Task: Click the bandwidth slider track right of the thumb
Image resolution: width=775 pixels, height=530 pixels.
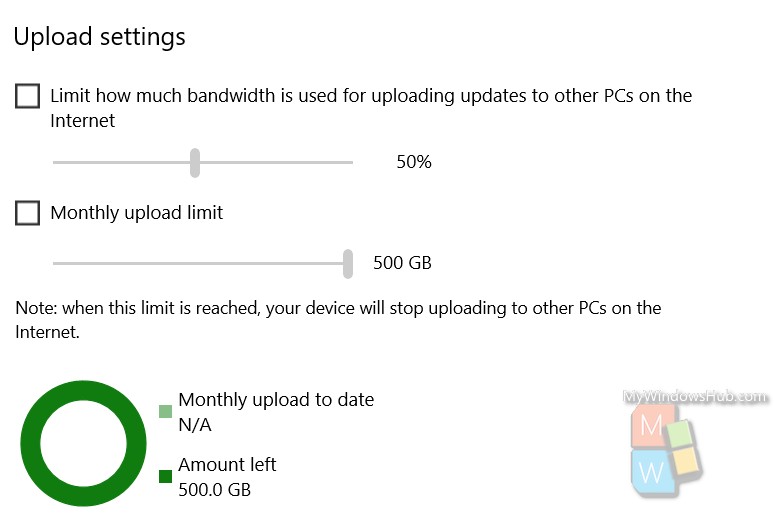Action: [276, 163]
